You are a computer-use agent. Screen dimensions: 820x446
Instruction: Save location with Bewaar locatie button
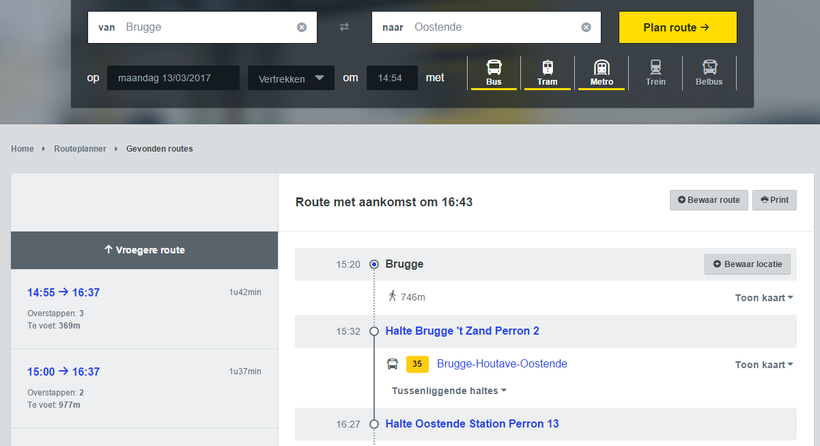748,264
